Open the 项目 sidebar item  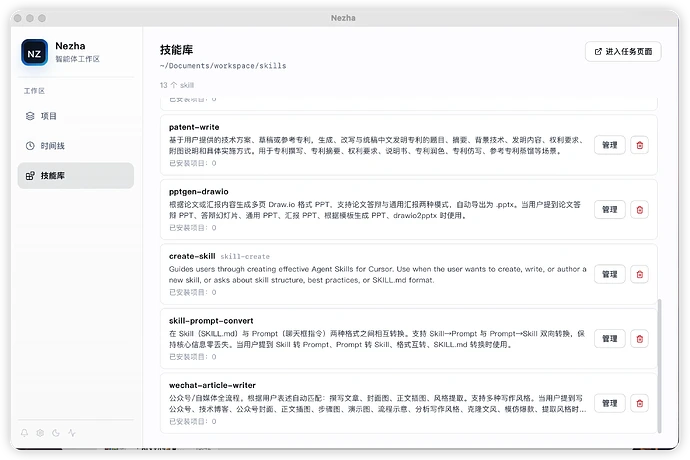76,116
